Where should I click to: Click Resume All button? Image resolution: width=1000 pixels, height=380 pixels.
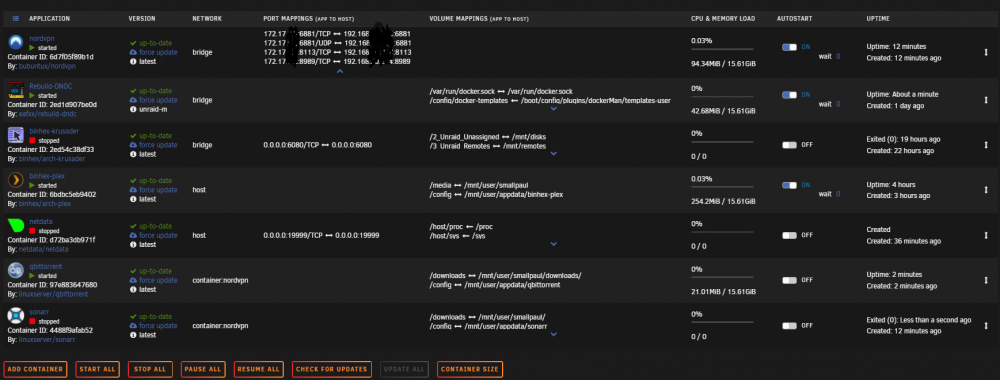[x=258, y=369]
